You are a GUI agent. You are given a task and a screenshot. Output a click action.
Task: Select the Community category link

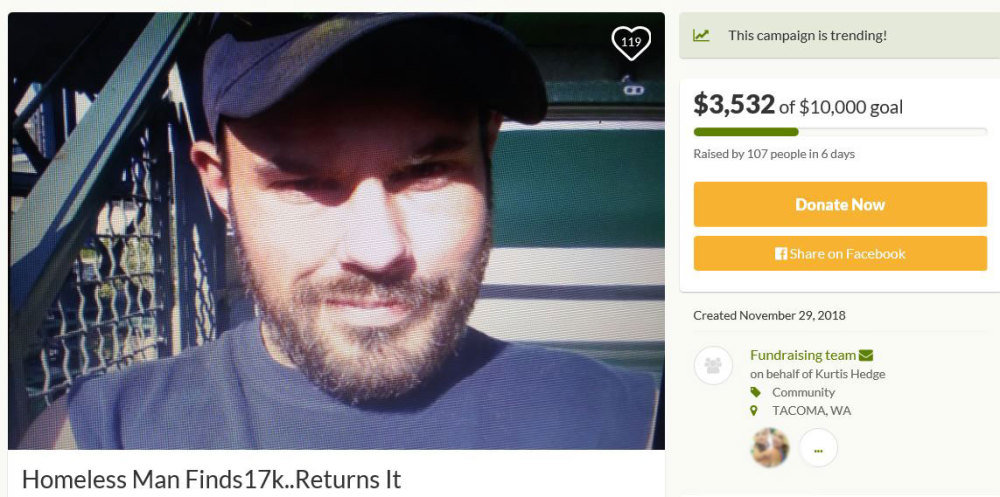click(803, 392)
